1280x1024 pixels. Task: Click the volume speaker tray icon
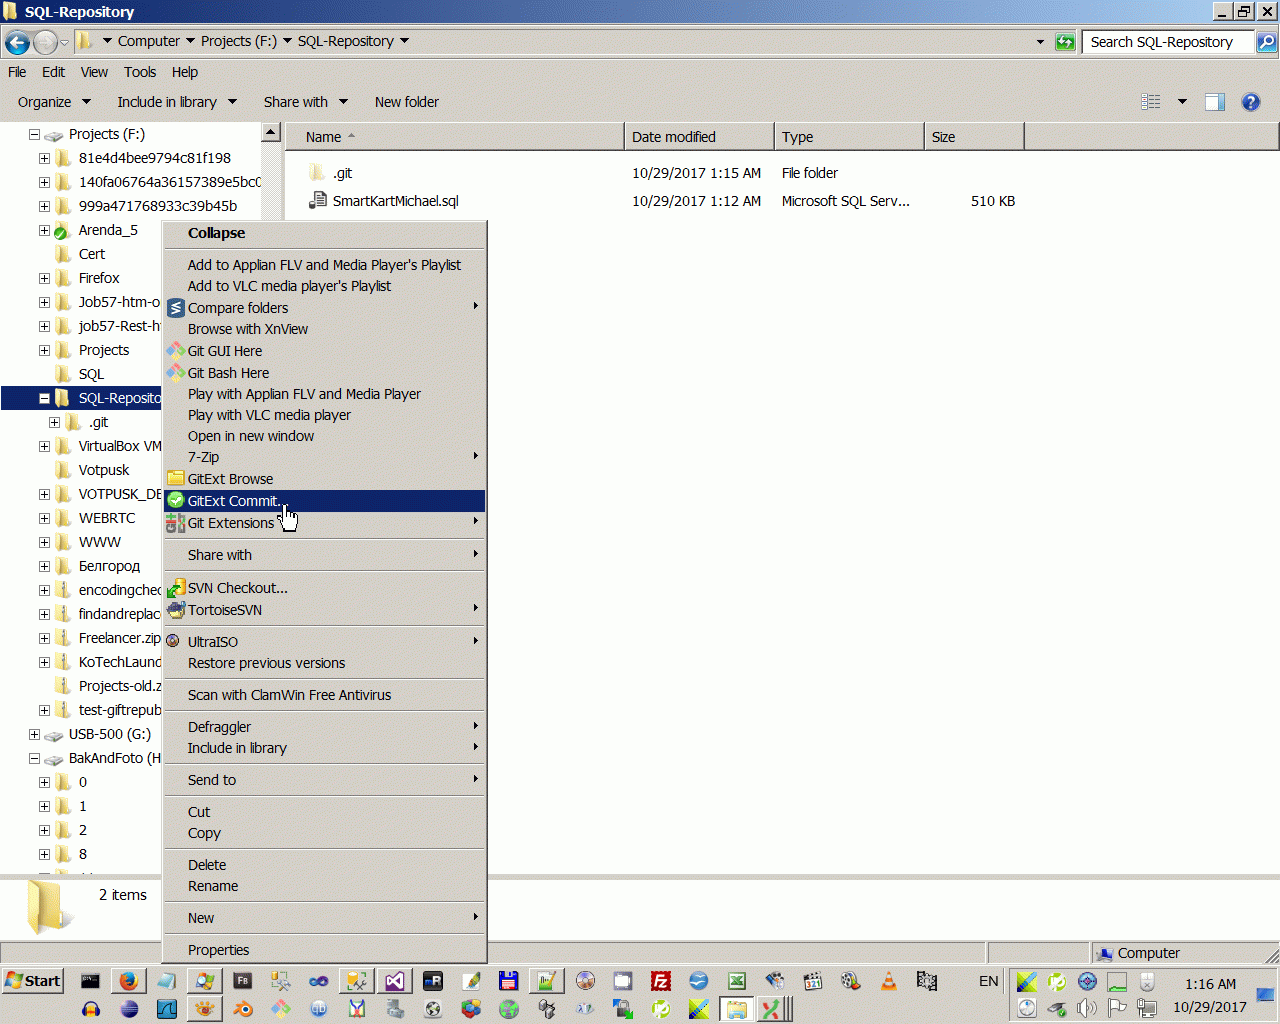pyautogui.click(x=1087, y=1008)
